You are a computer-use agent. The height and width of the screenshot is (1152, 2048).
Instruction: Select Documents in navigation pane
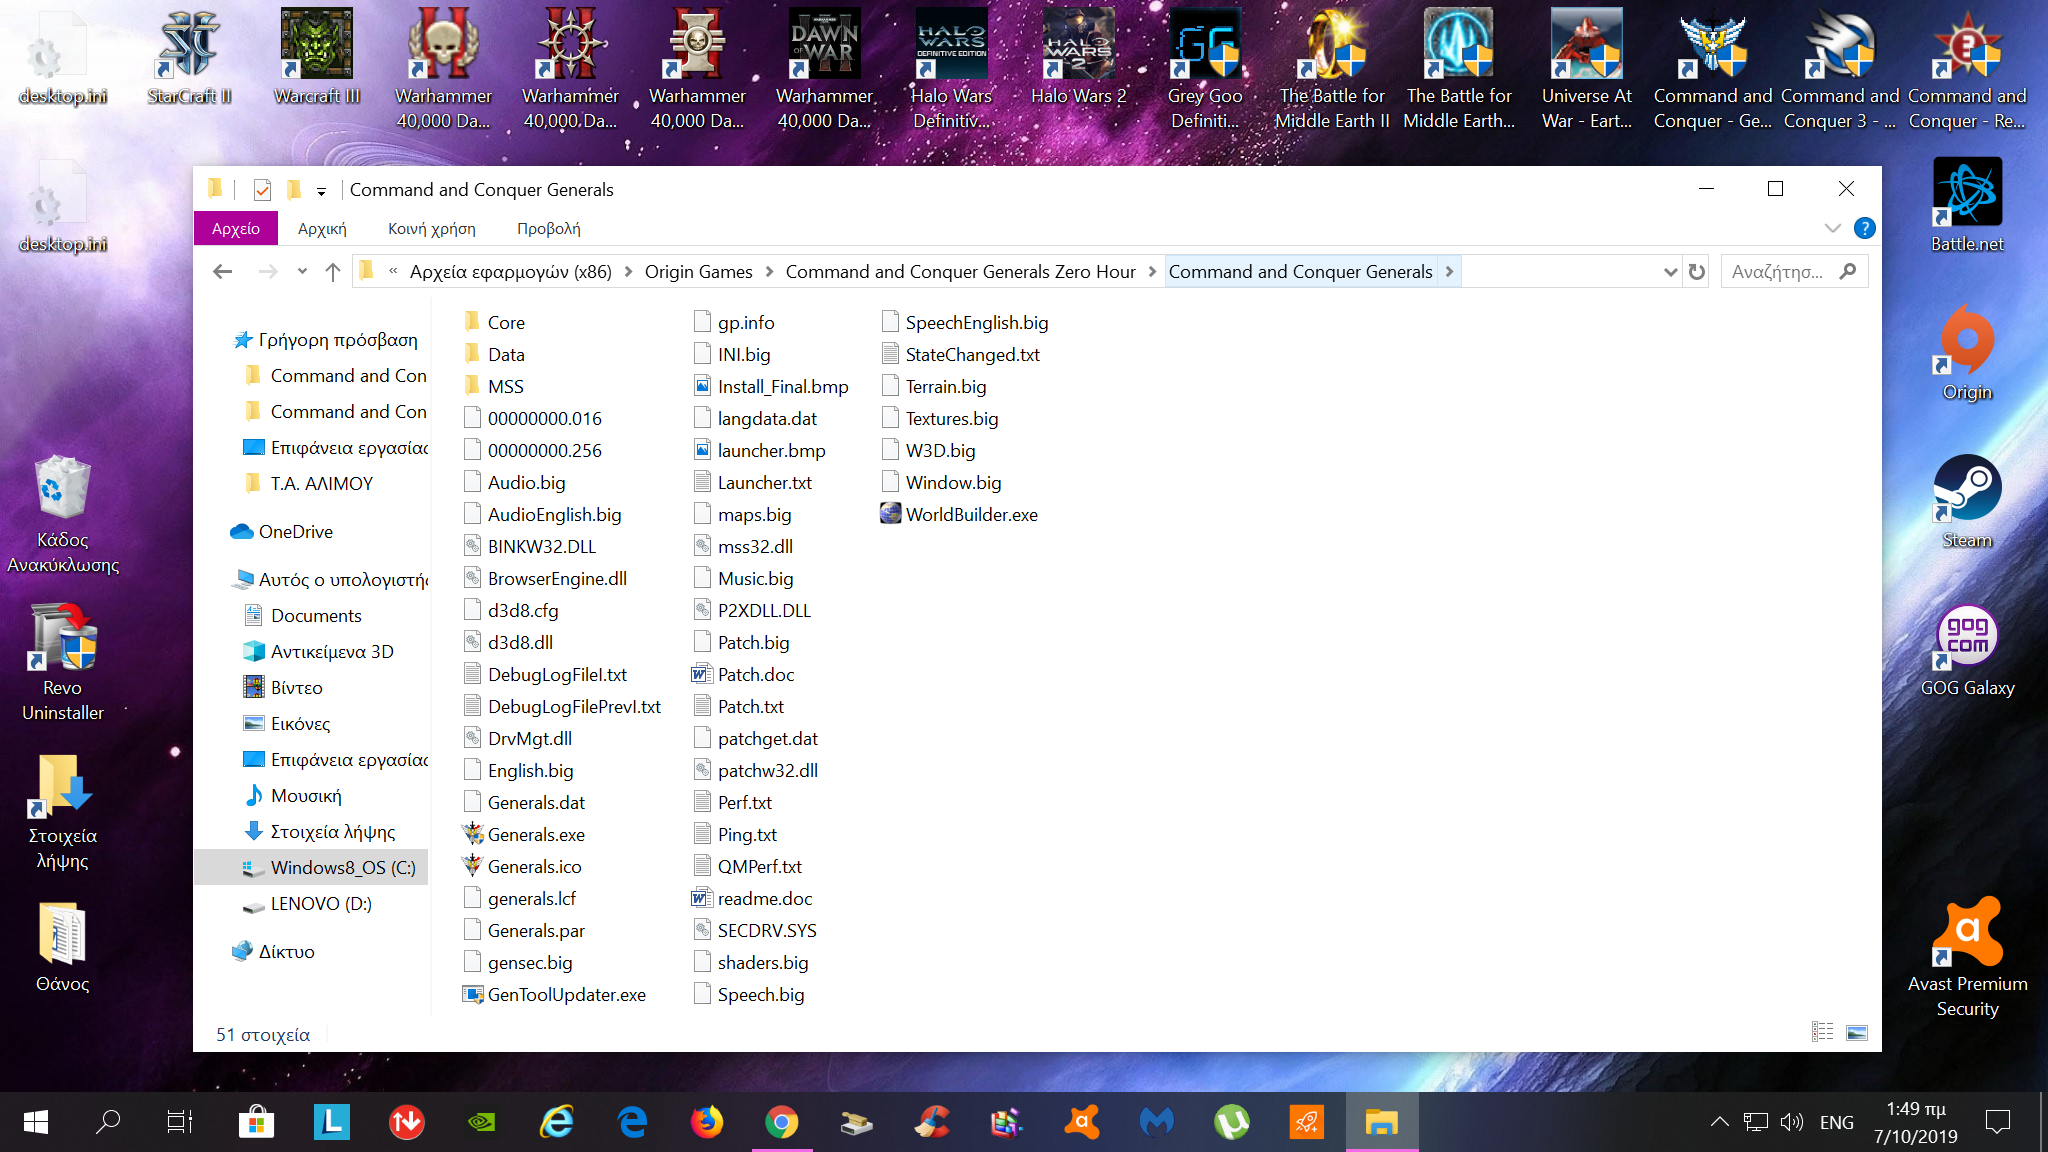coord(304,615)
